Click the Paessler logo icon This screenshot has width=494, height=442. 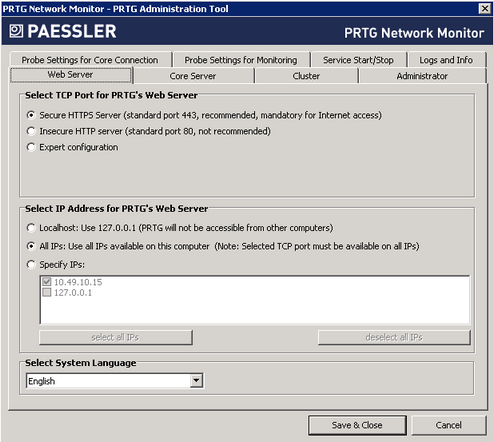[16, 31]
